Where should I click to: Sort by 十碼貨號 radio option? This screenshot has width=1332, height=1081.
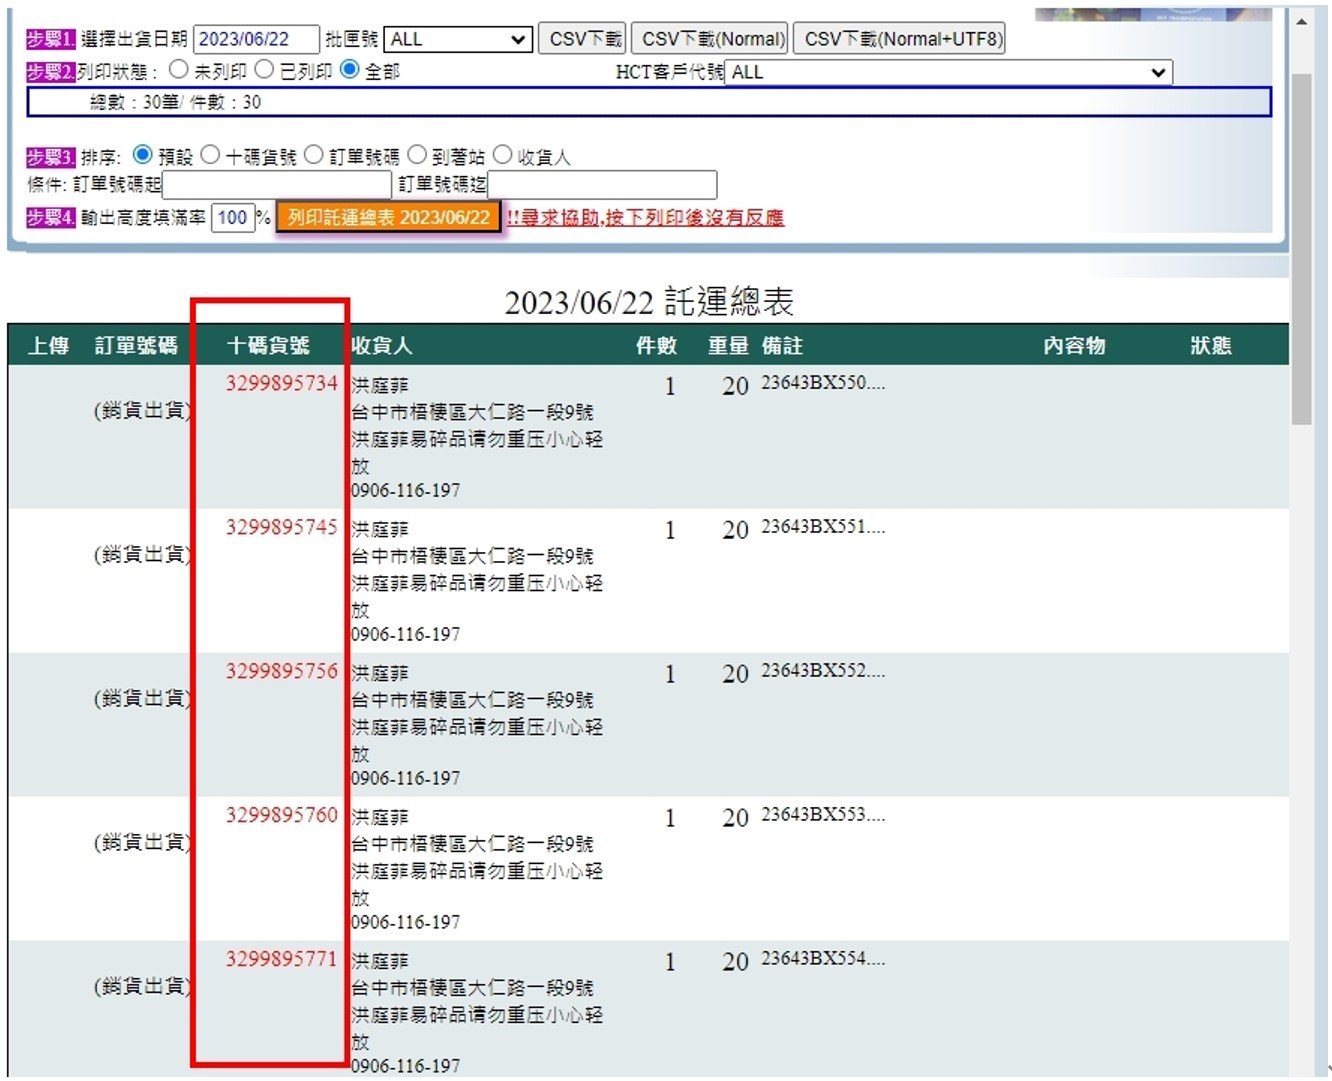click(x=210, y=155)
